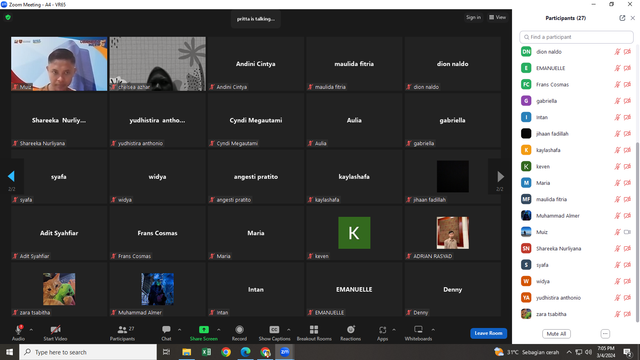
Task: Open Task View on the taskbar
Action: coord(167,352)
